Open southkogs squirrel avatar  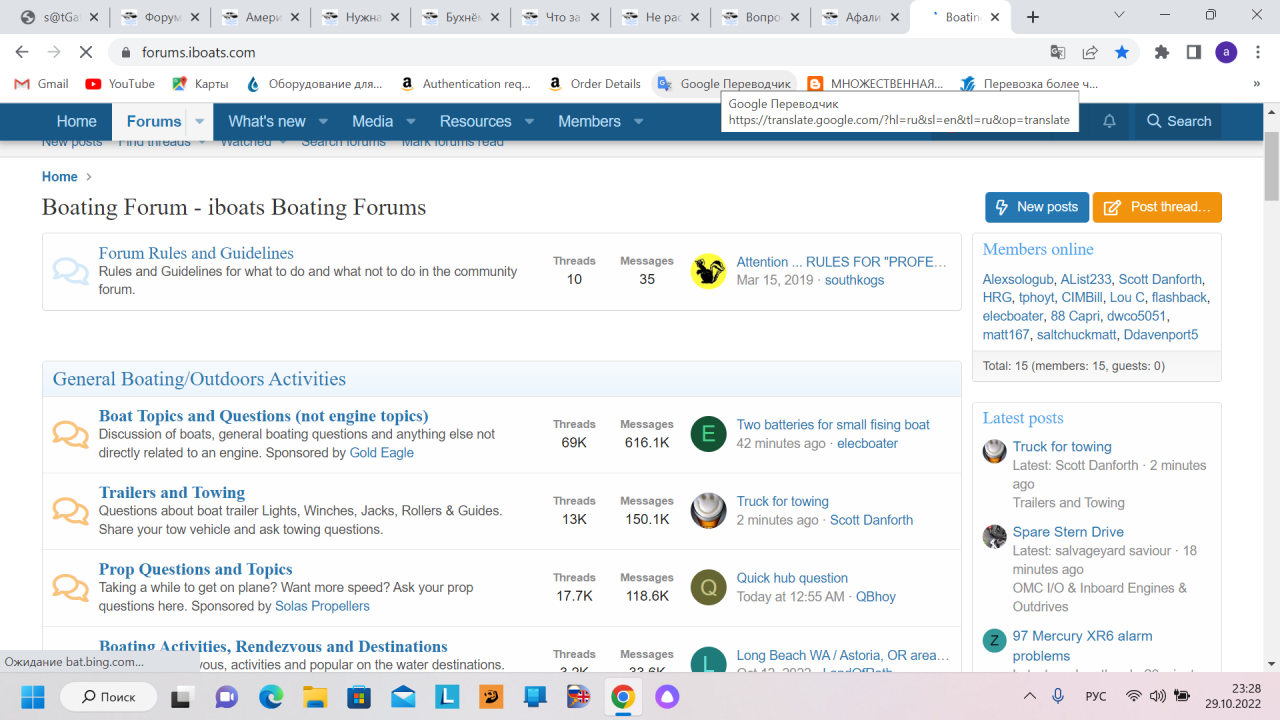click(x=708, y=271)
